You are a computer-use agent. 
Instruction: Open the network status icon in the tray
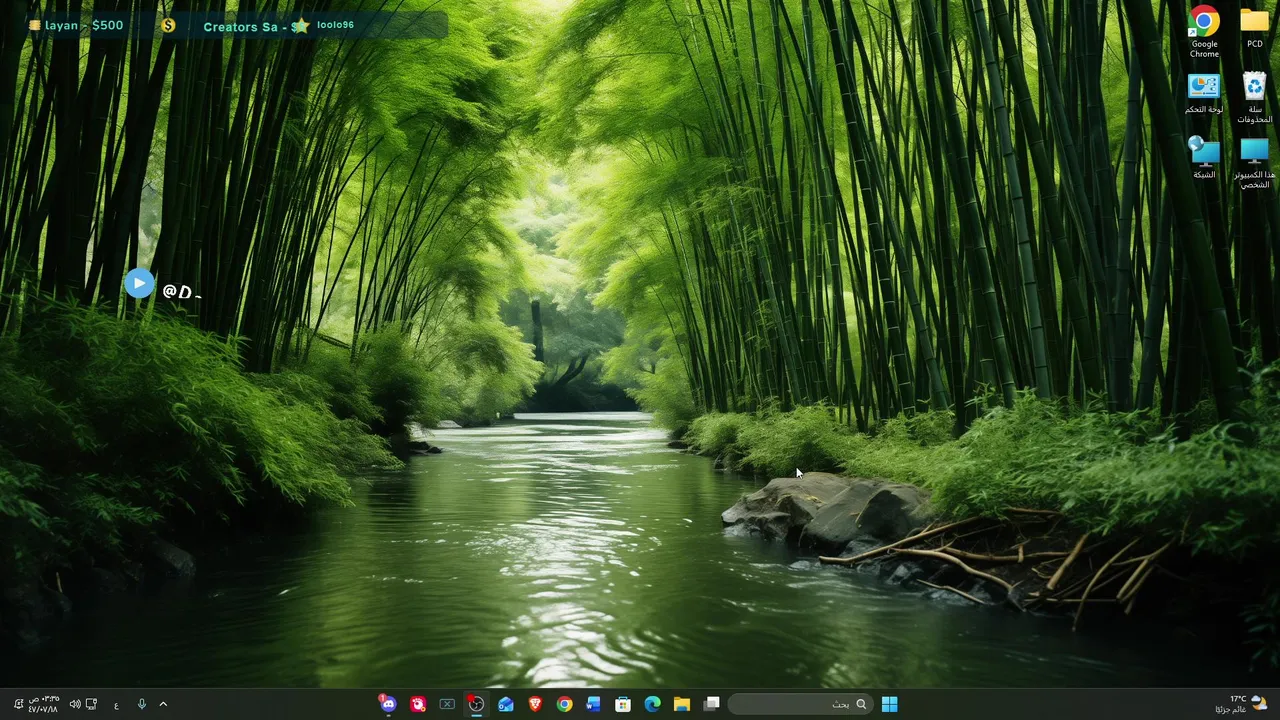click(91, 704)
